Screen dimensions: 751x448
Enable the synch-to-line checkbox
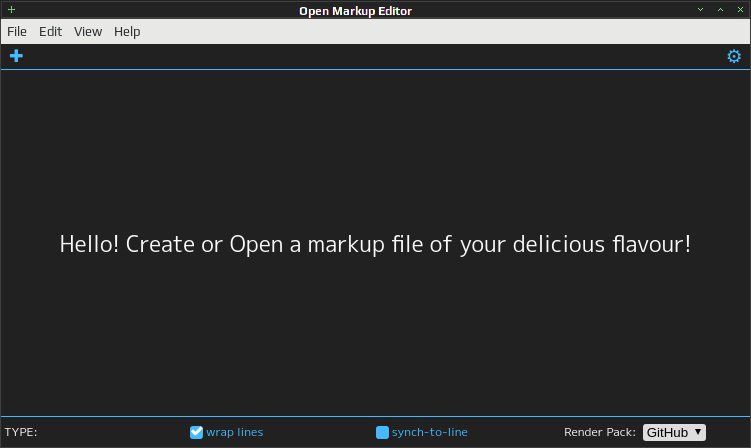(x=382, y=432)
